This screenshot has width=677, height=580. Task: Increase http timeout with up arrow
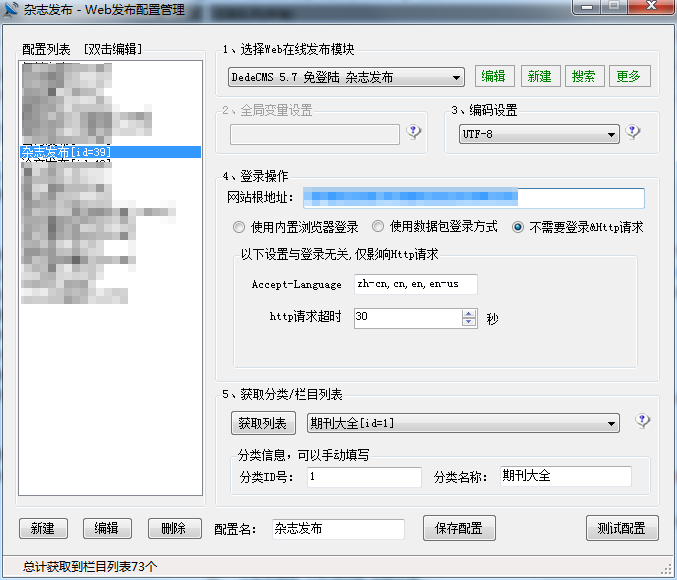[469, 314]
